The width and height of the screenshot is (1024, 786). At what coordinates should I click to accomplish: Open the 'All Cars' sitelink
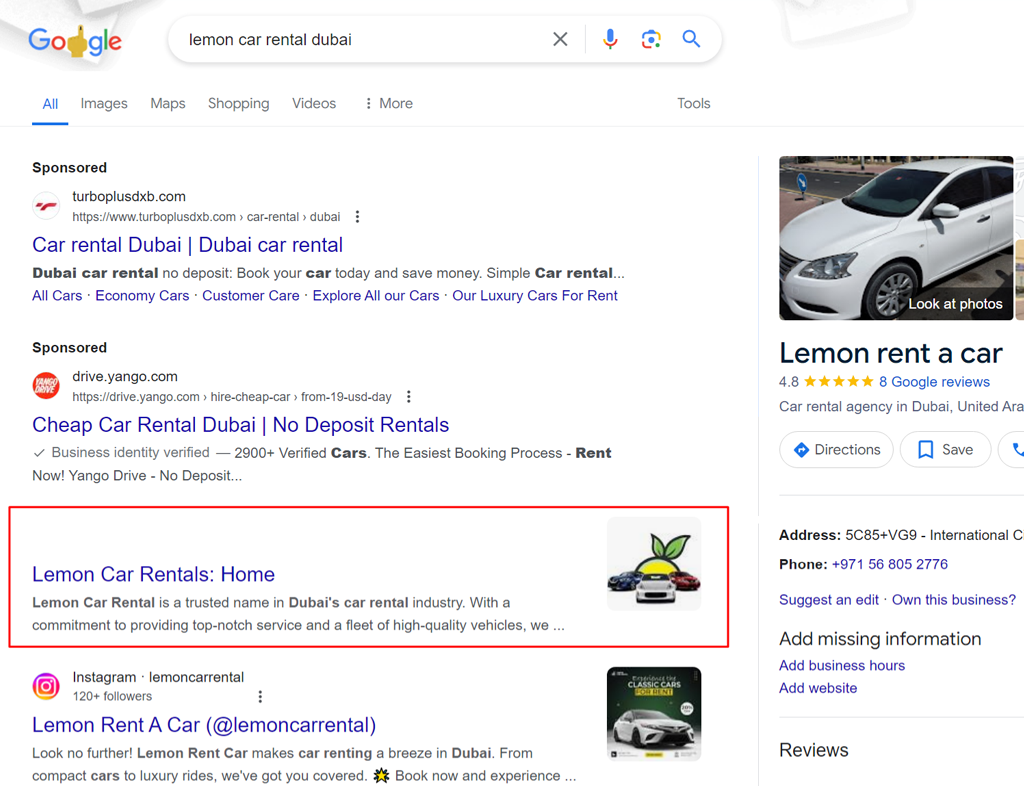click(57, 296)
